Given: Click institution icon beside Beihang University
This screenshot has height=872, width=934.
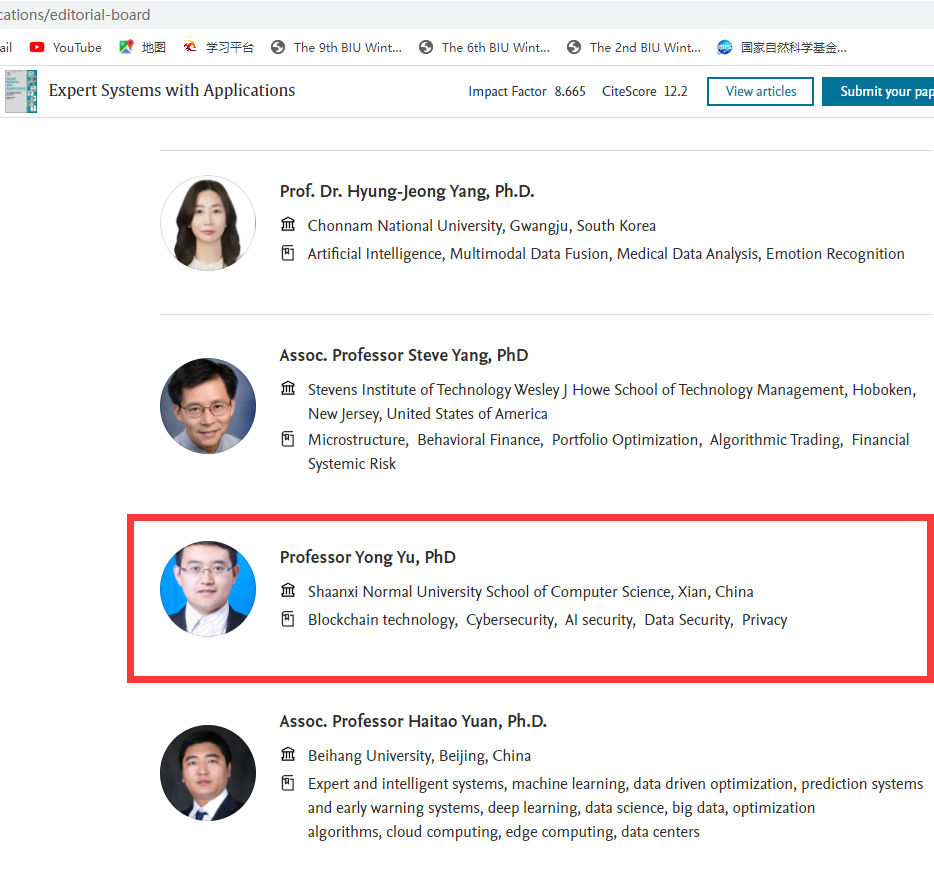Looking at the screenshot, I should 288,755.
